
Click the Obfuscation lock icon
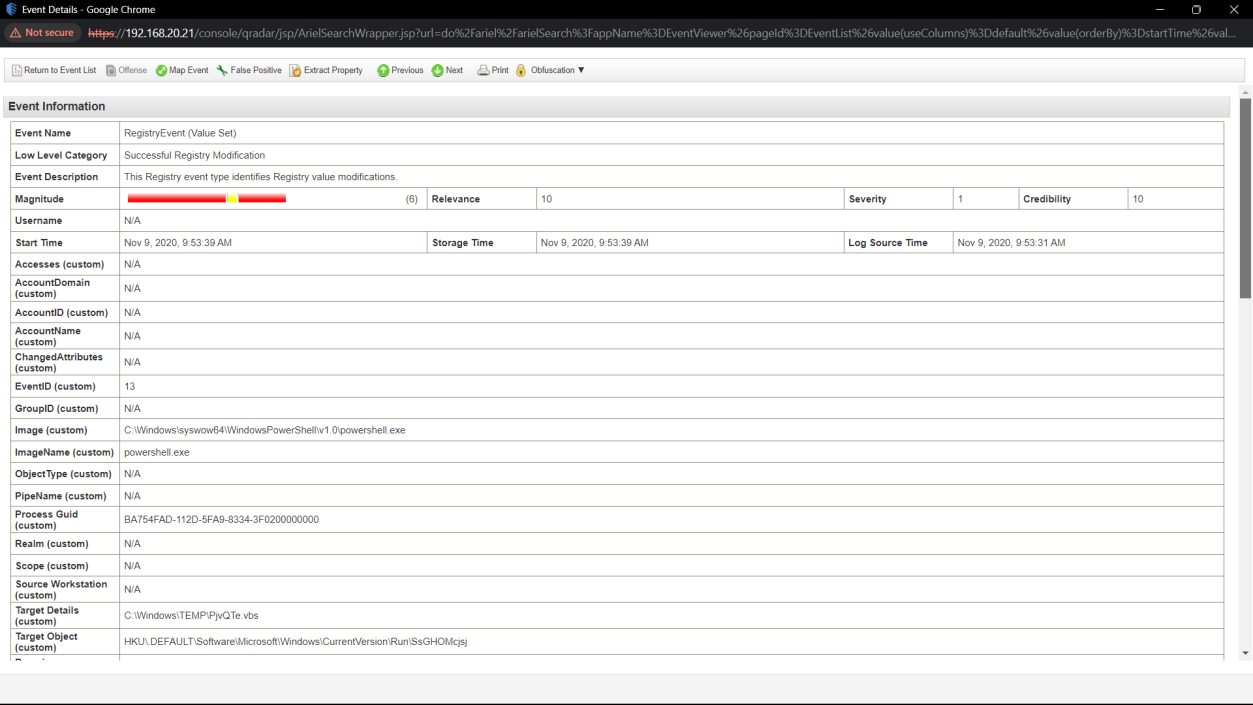pyautogui.click(x=521, y=71)
